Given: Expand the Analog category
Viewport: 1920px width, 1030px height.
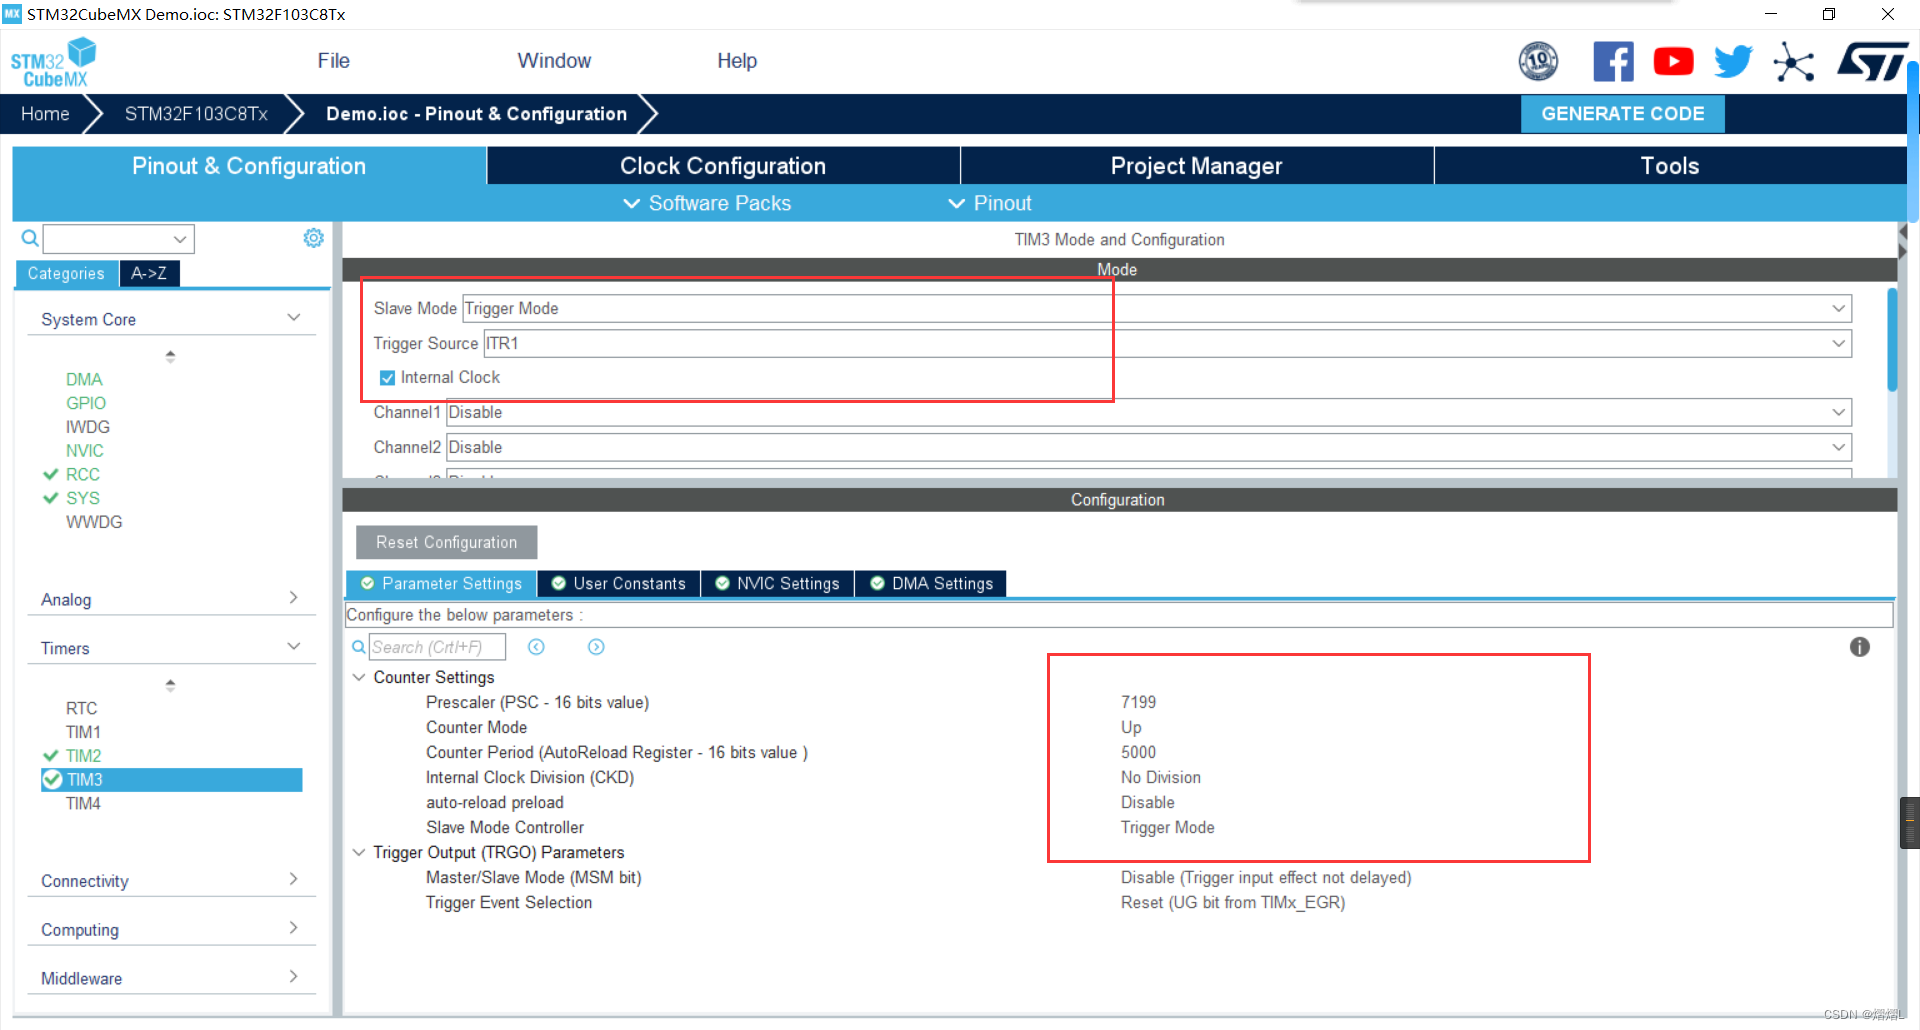Looking at the screenshot, I should pyautogui.click(x=293, y=597).
